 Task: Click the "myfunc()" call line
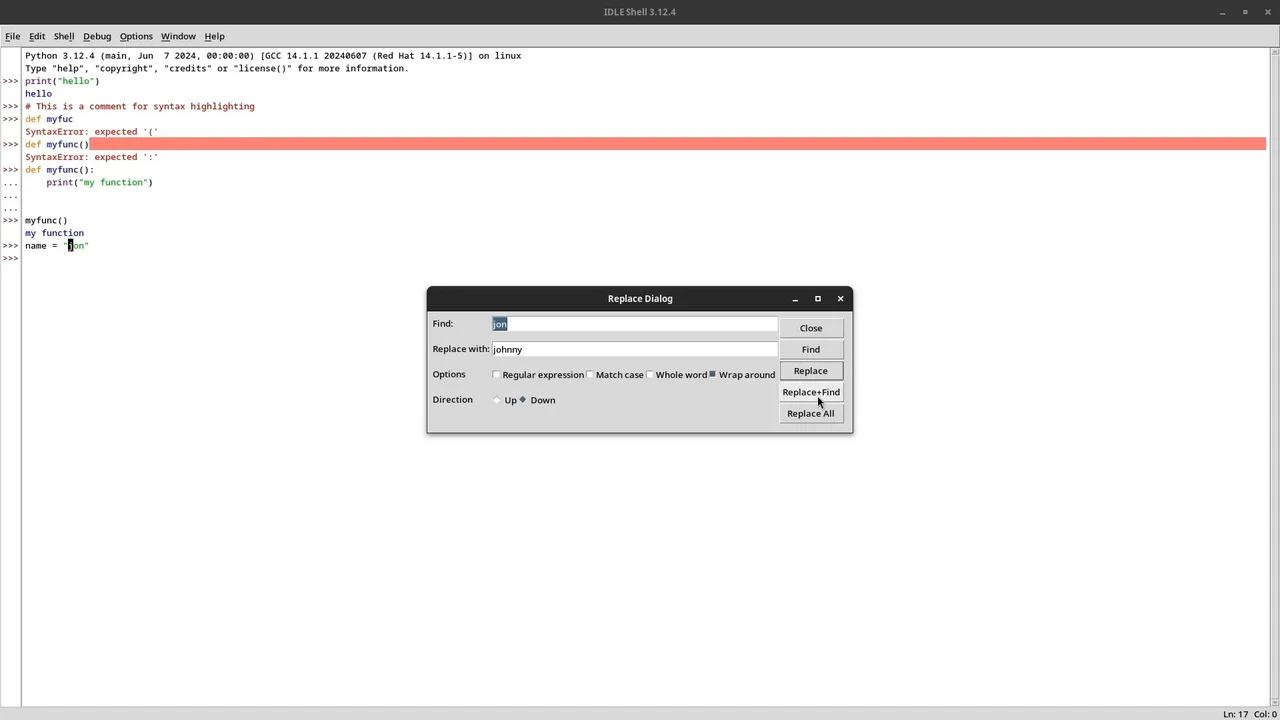[x=46, y=221]
